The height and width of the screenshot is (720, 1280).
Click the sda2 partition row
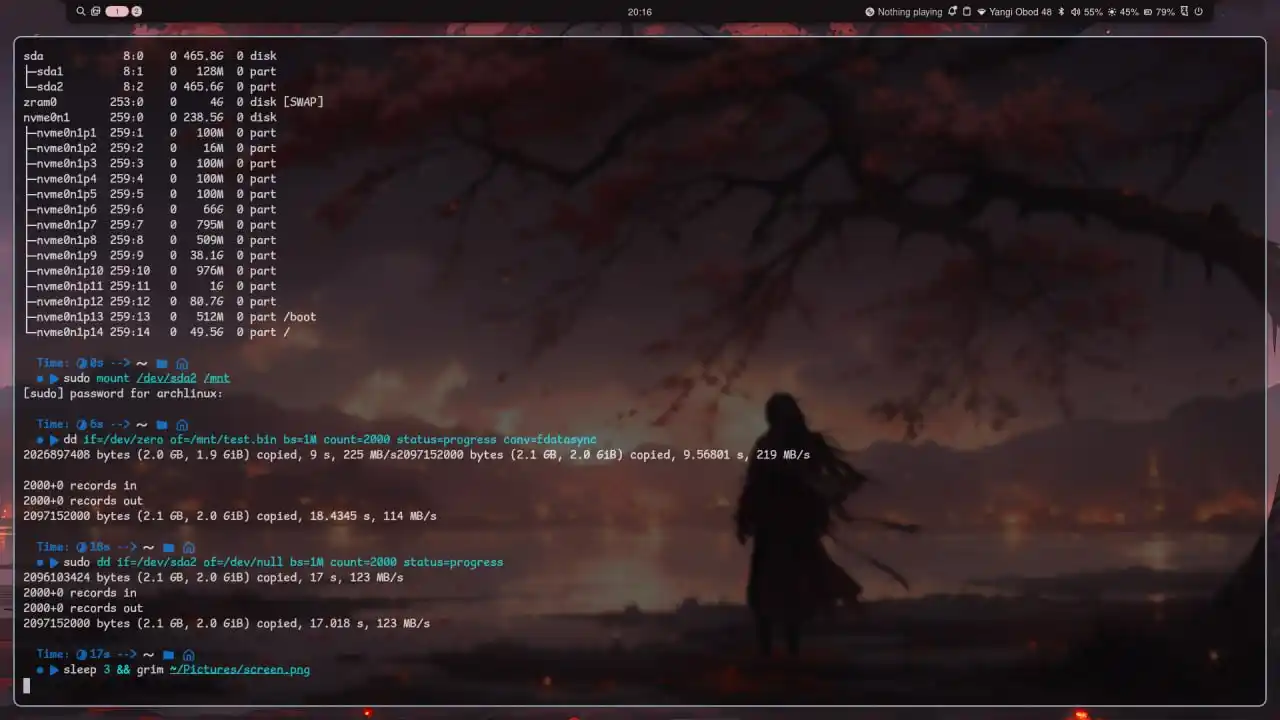[x=150, y=87]
